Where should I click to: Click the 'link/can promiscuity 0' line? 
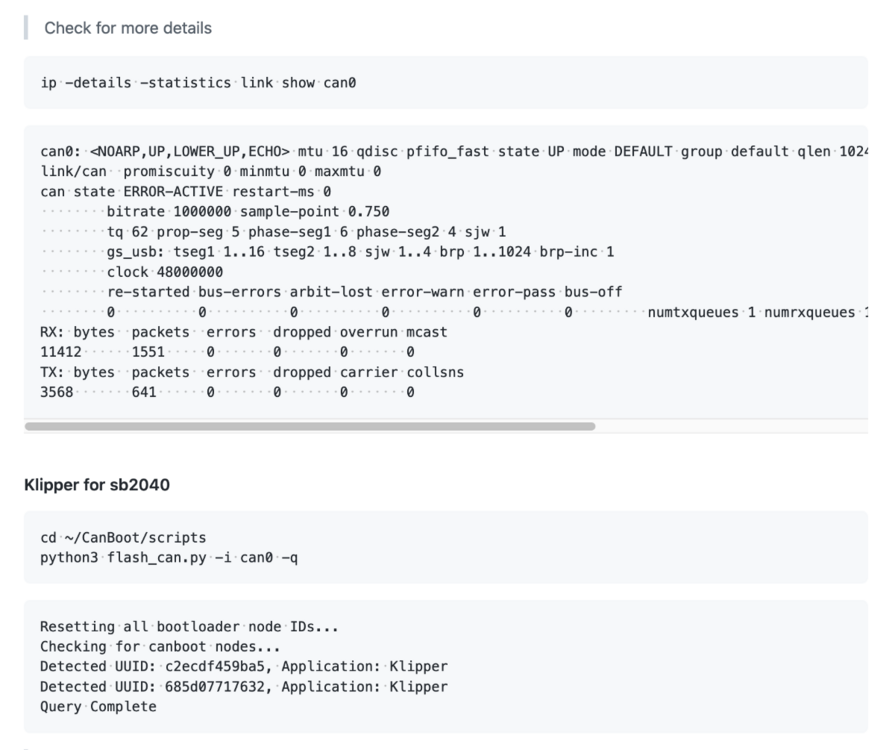(211, 171)
